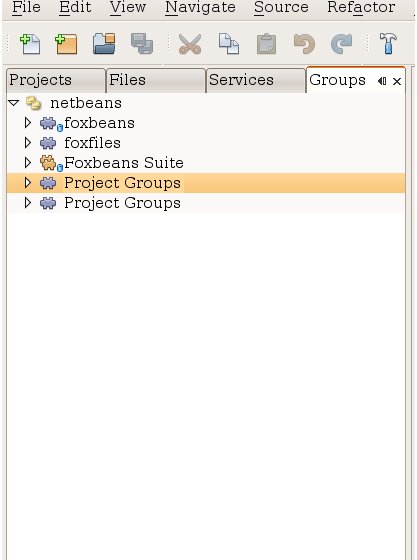Open the View menu
417x560 pixels.
point(127,7)
